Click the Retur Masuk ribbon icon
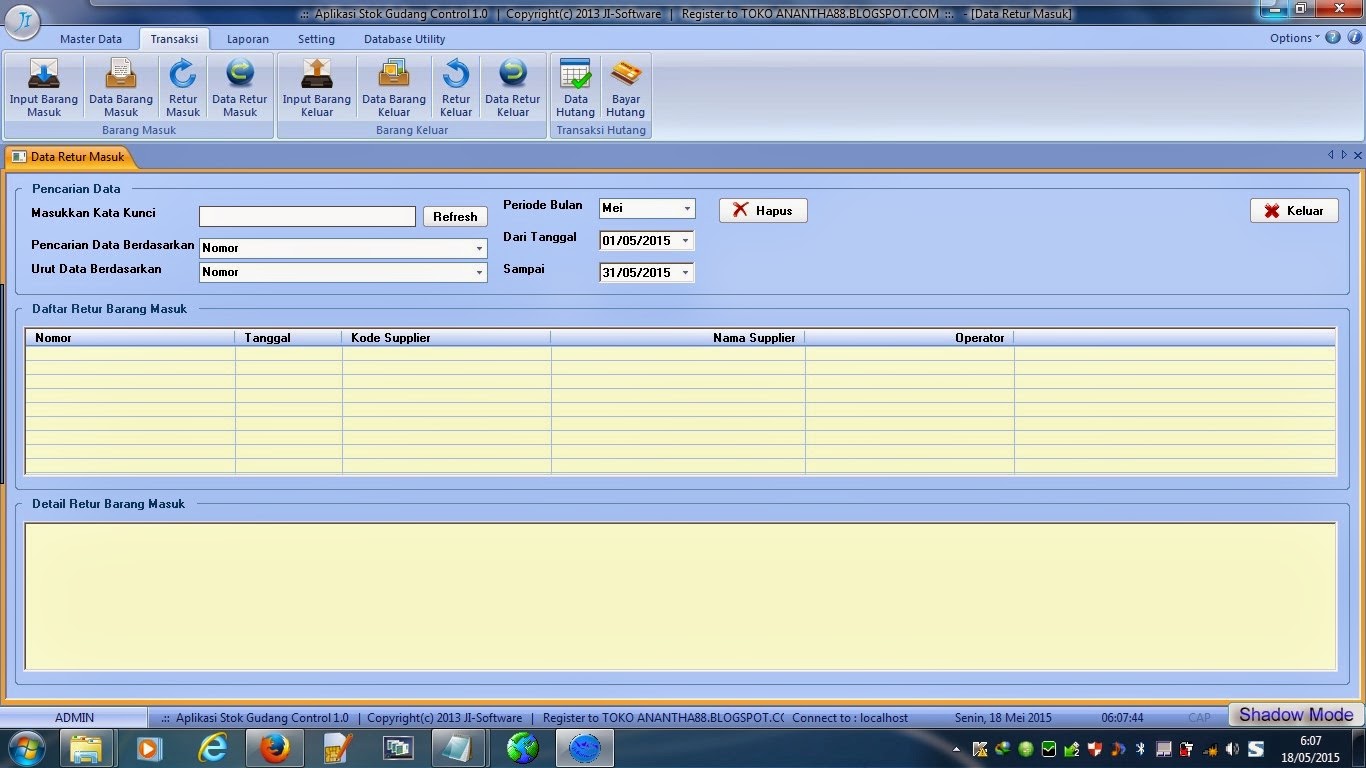This screenshot has width=1366, height=768. [x=183, y=88]
